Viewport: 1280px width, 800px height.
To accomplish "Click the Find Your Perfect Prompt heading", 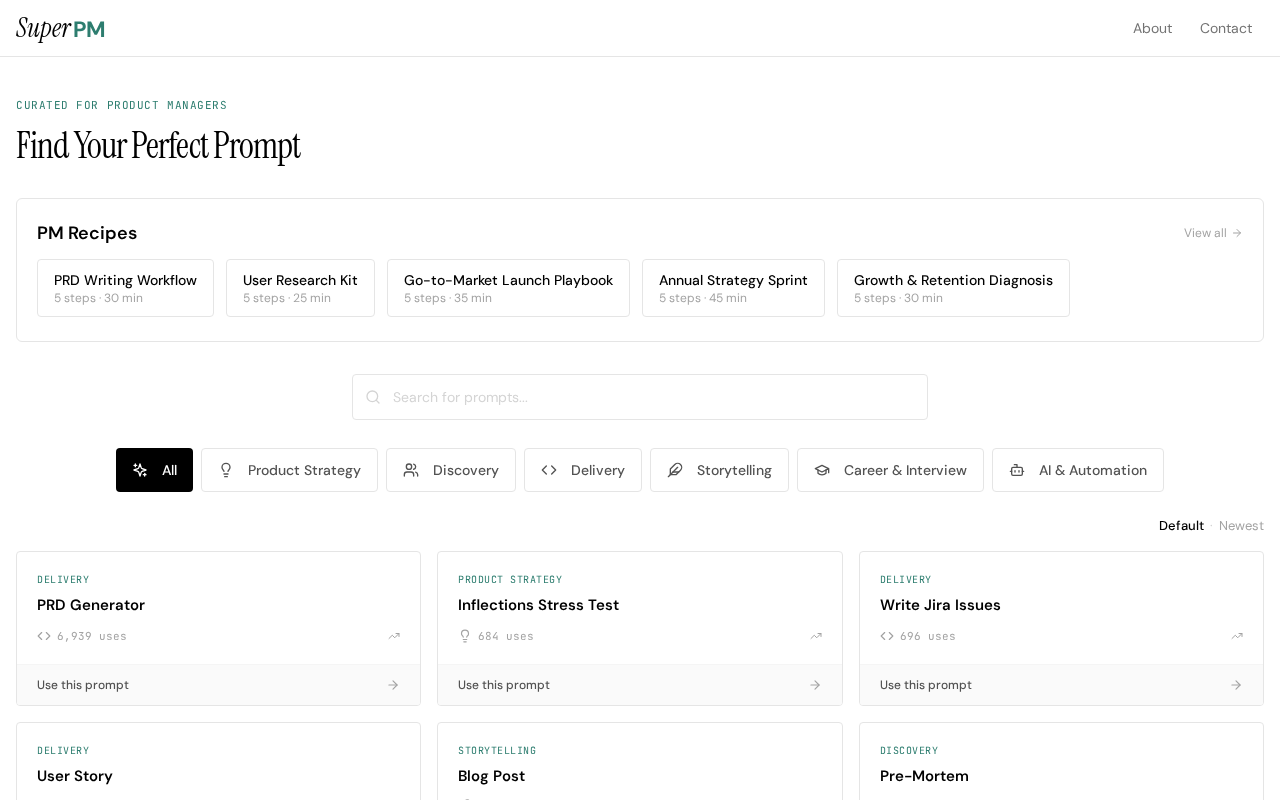I will tap(158, 146).
